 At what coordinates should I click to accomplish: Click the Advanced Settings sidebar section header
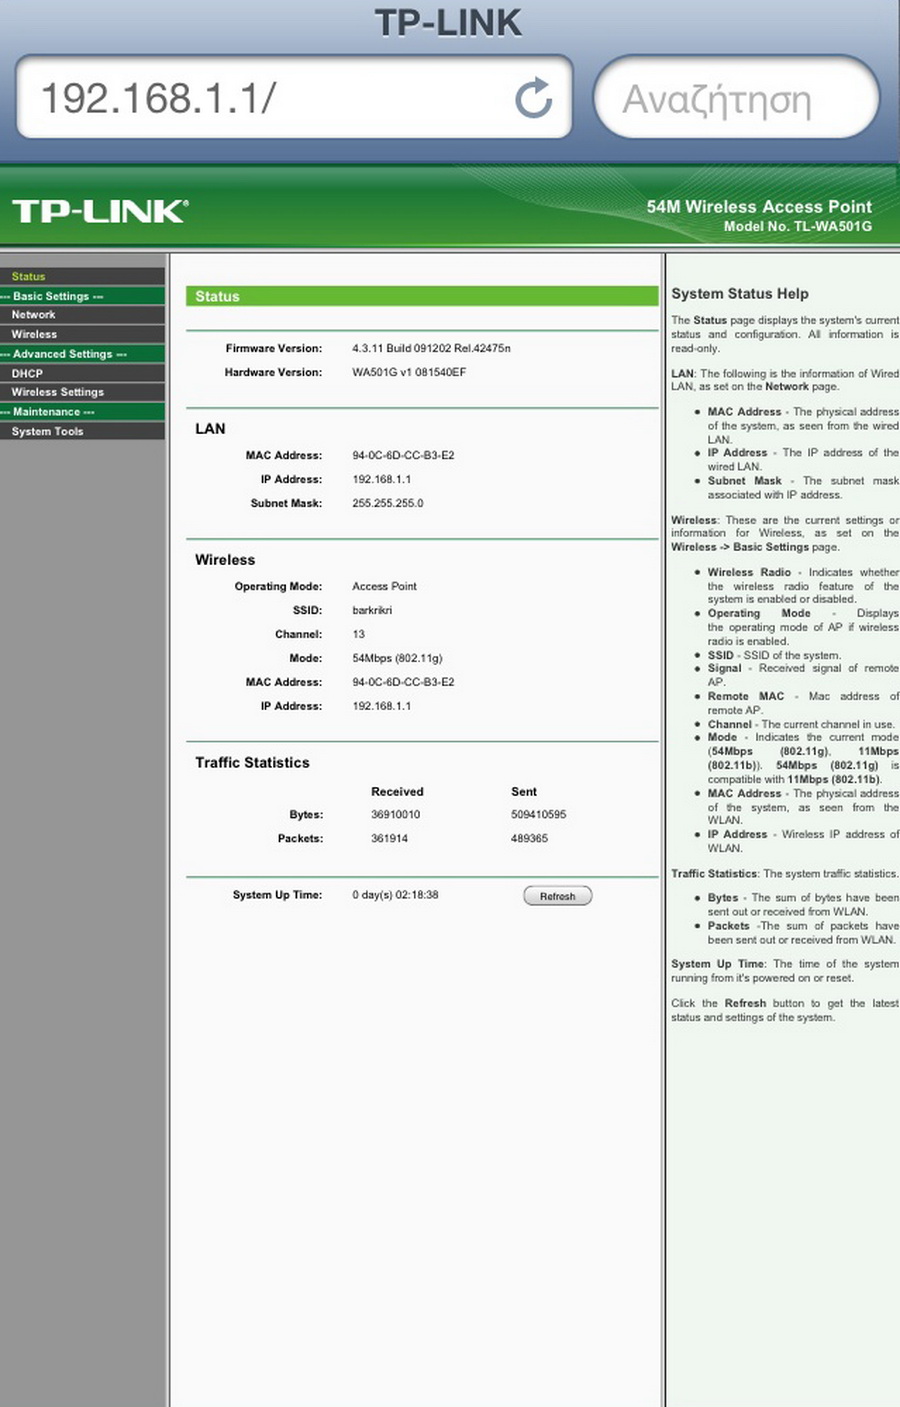[82, 354]
